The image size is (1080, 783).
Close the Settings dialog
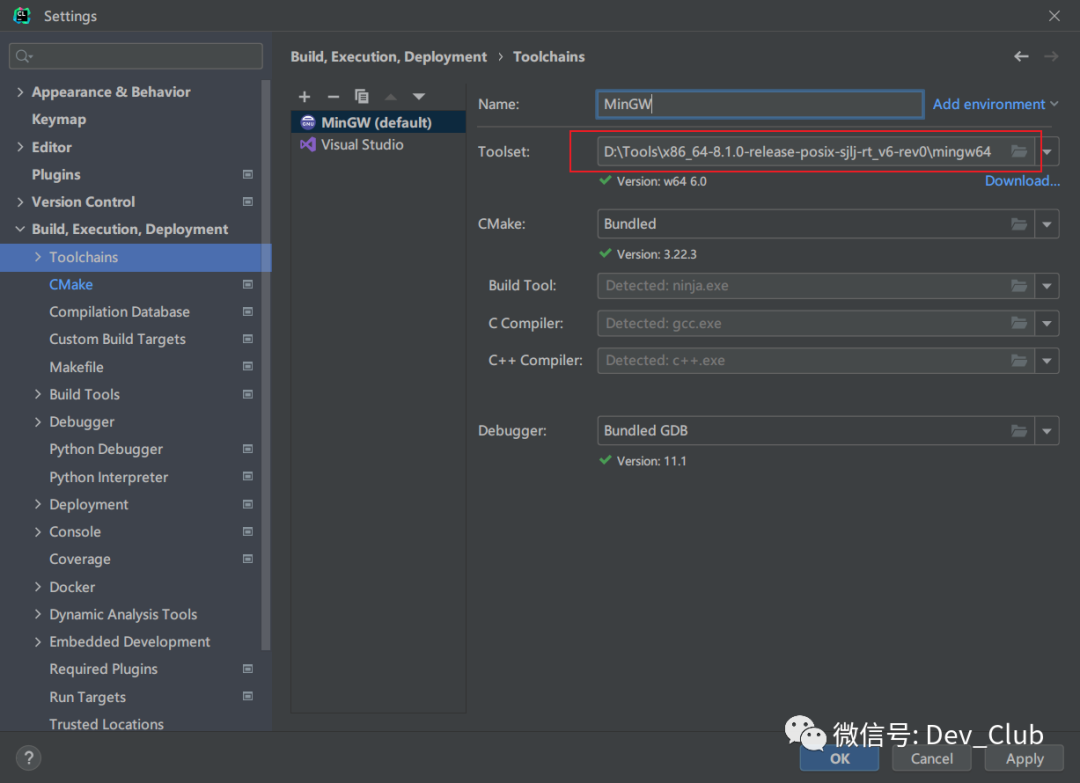(1054, 15)
